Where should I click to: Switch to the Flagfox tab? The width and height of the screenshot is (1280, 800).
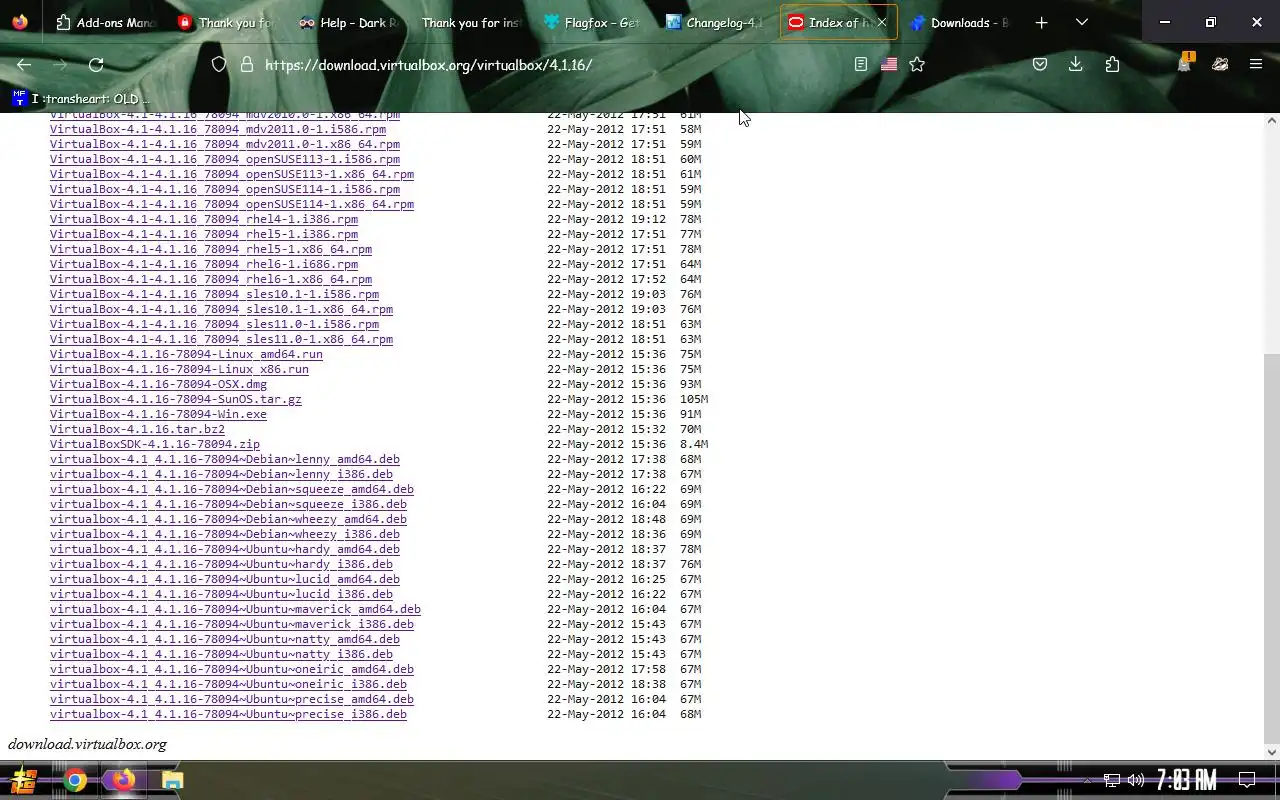tap(594, 22)
